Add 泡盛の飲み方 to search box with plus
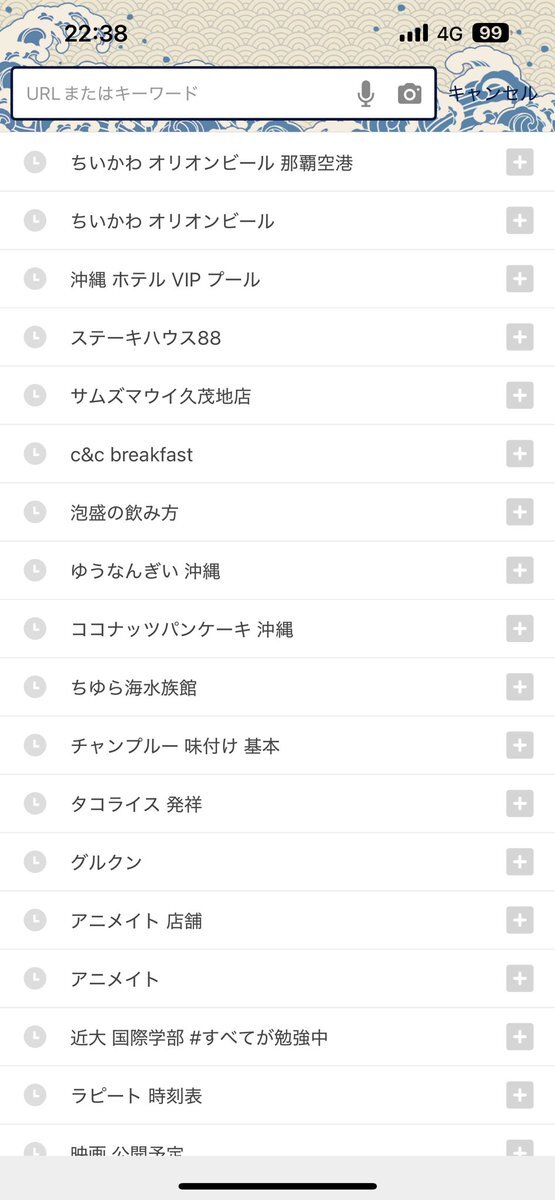Viewport: 555px width, 1200px height. click(519, 512)
